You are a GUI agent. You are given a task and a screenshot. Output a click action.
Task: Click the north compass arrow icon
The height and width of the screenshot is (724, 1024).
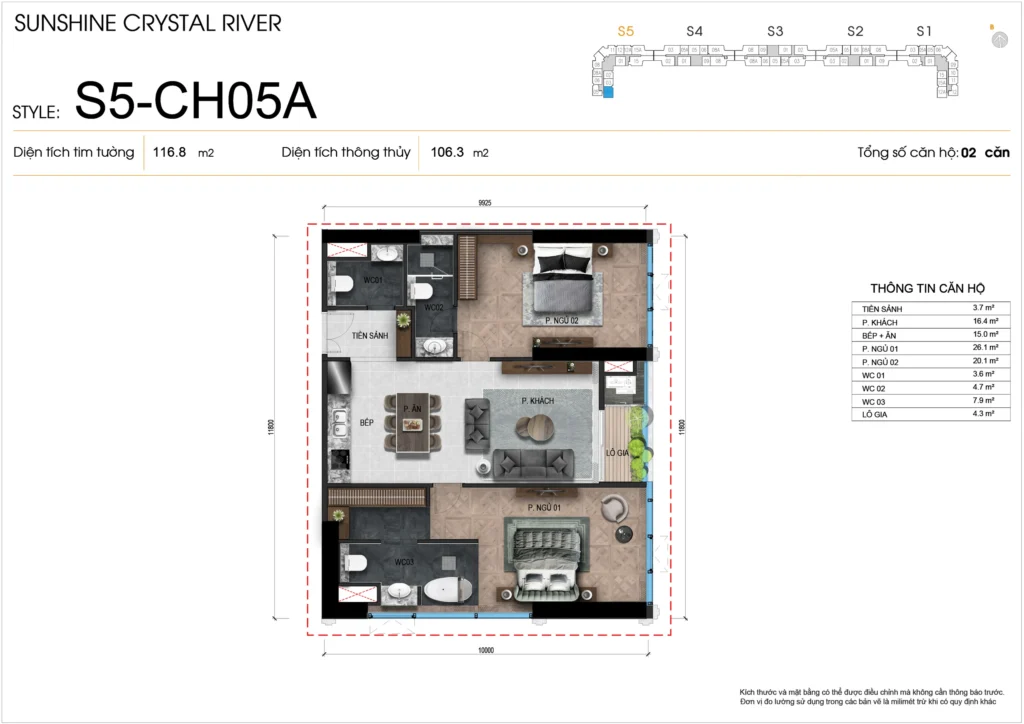point(998,39)
